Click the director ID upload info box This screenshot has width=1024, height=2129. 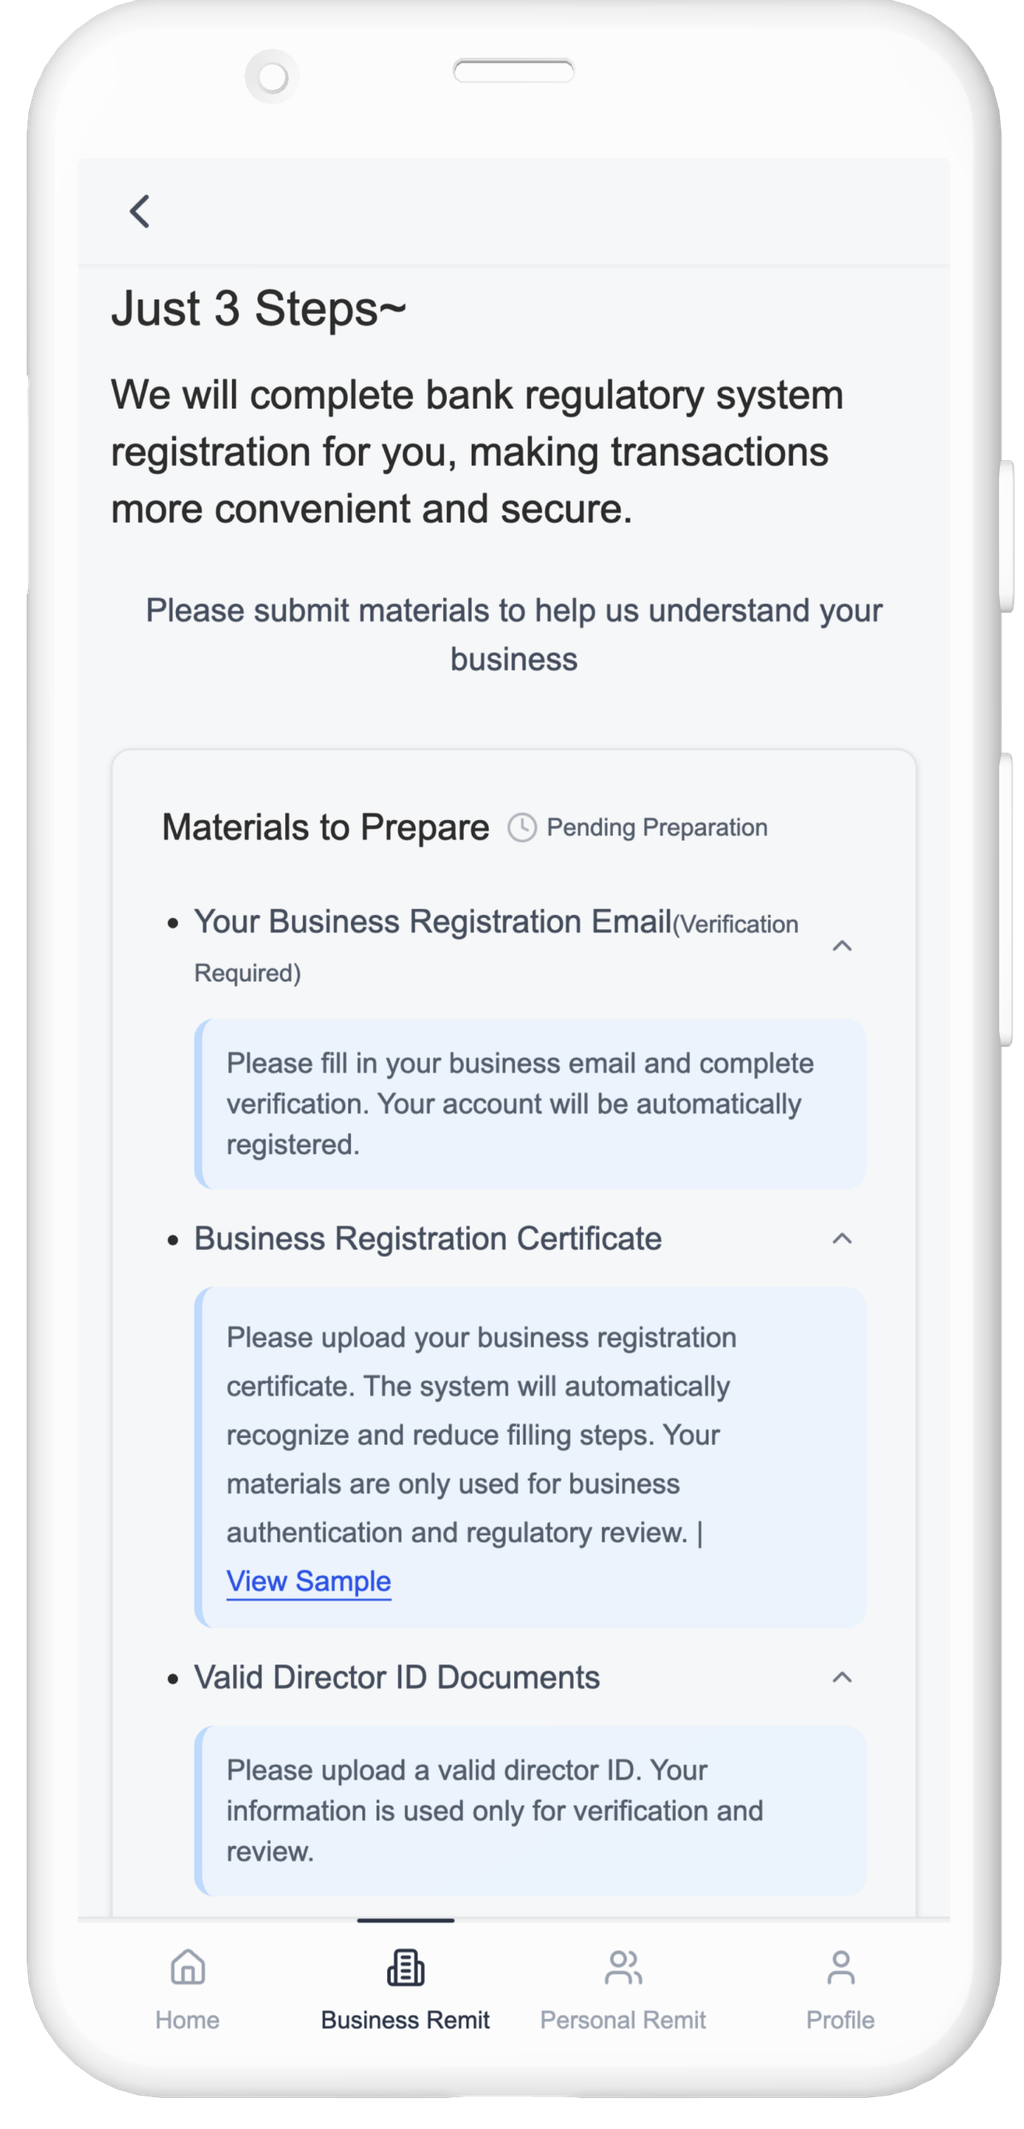point(530,1810)
